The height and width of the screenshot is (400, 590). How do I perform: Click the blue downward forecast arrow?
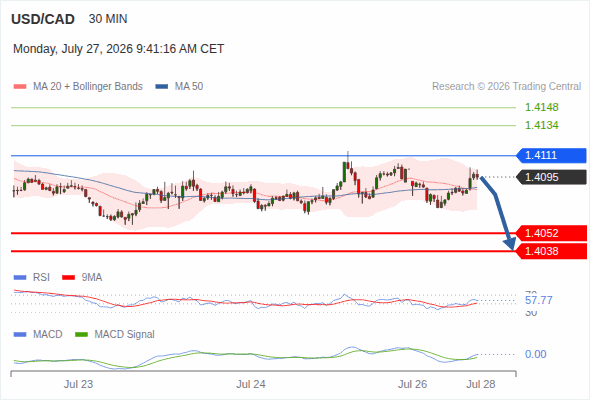coord(498,213)
